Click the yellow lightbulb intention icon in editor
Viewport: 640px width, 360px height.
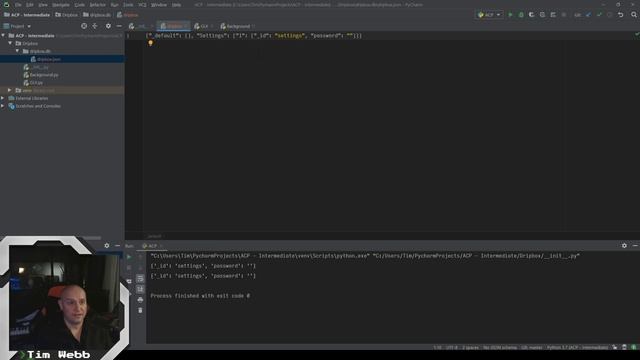pyautogui.click(x=151, y=43)
